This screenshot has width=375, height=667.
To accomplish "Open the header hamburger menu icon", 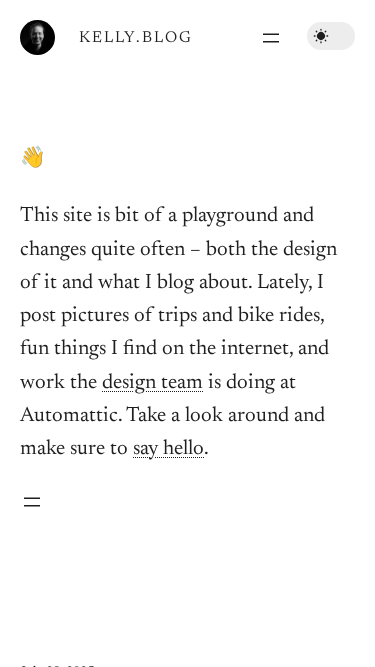I will [271, 38].
